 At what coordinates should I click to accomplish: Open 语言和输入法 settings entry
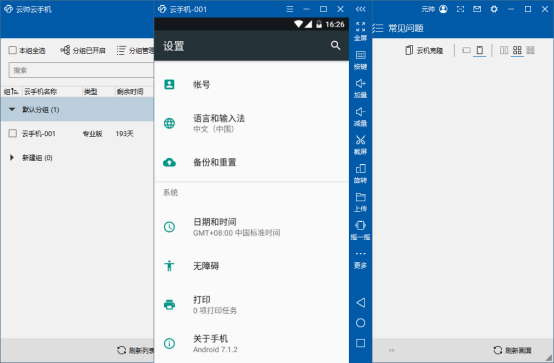click(252, 123)
